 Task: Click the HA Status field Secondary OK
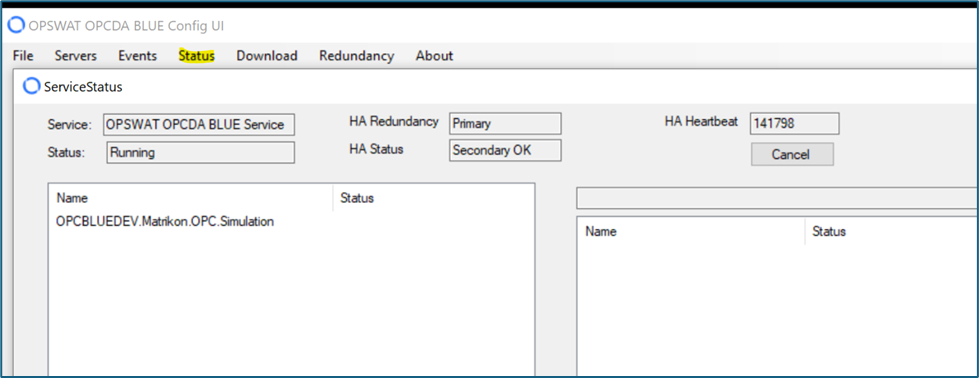(x=505, y=151)
